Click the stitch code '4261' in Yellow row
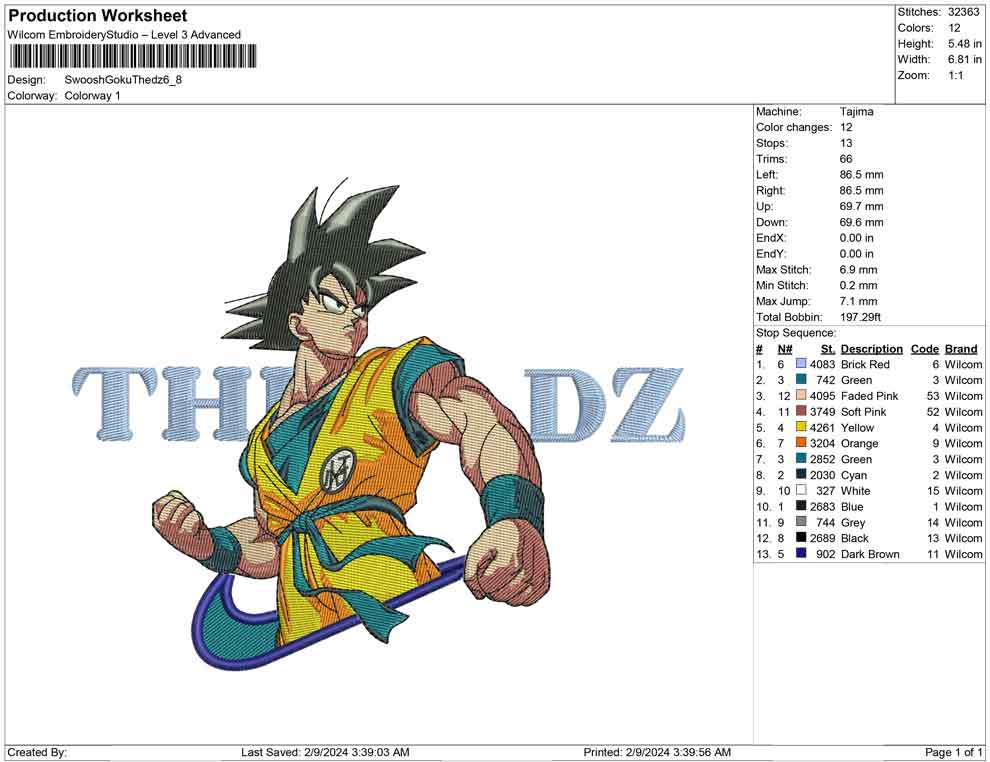The height and width of the screenshot is (762, 990). (822, 427)
